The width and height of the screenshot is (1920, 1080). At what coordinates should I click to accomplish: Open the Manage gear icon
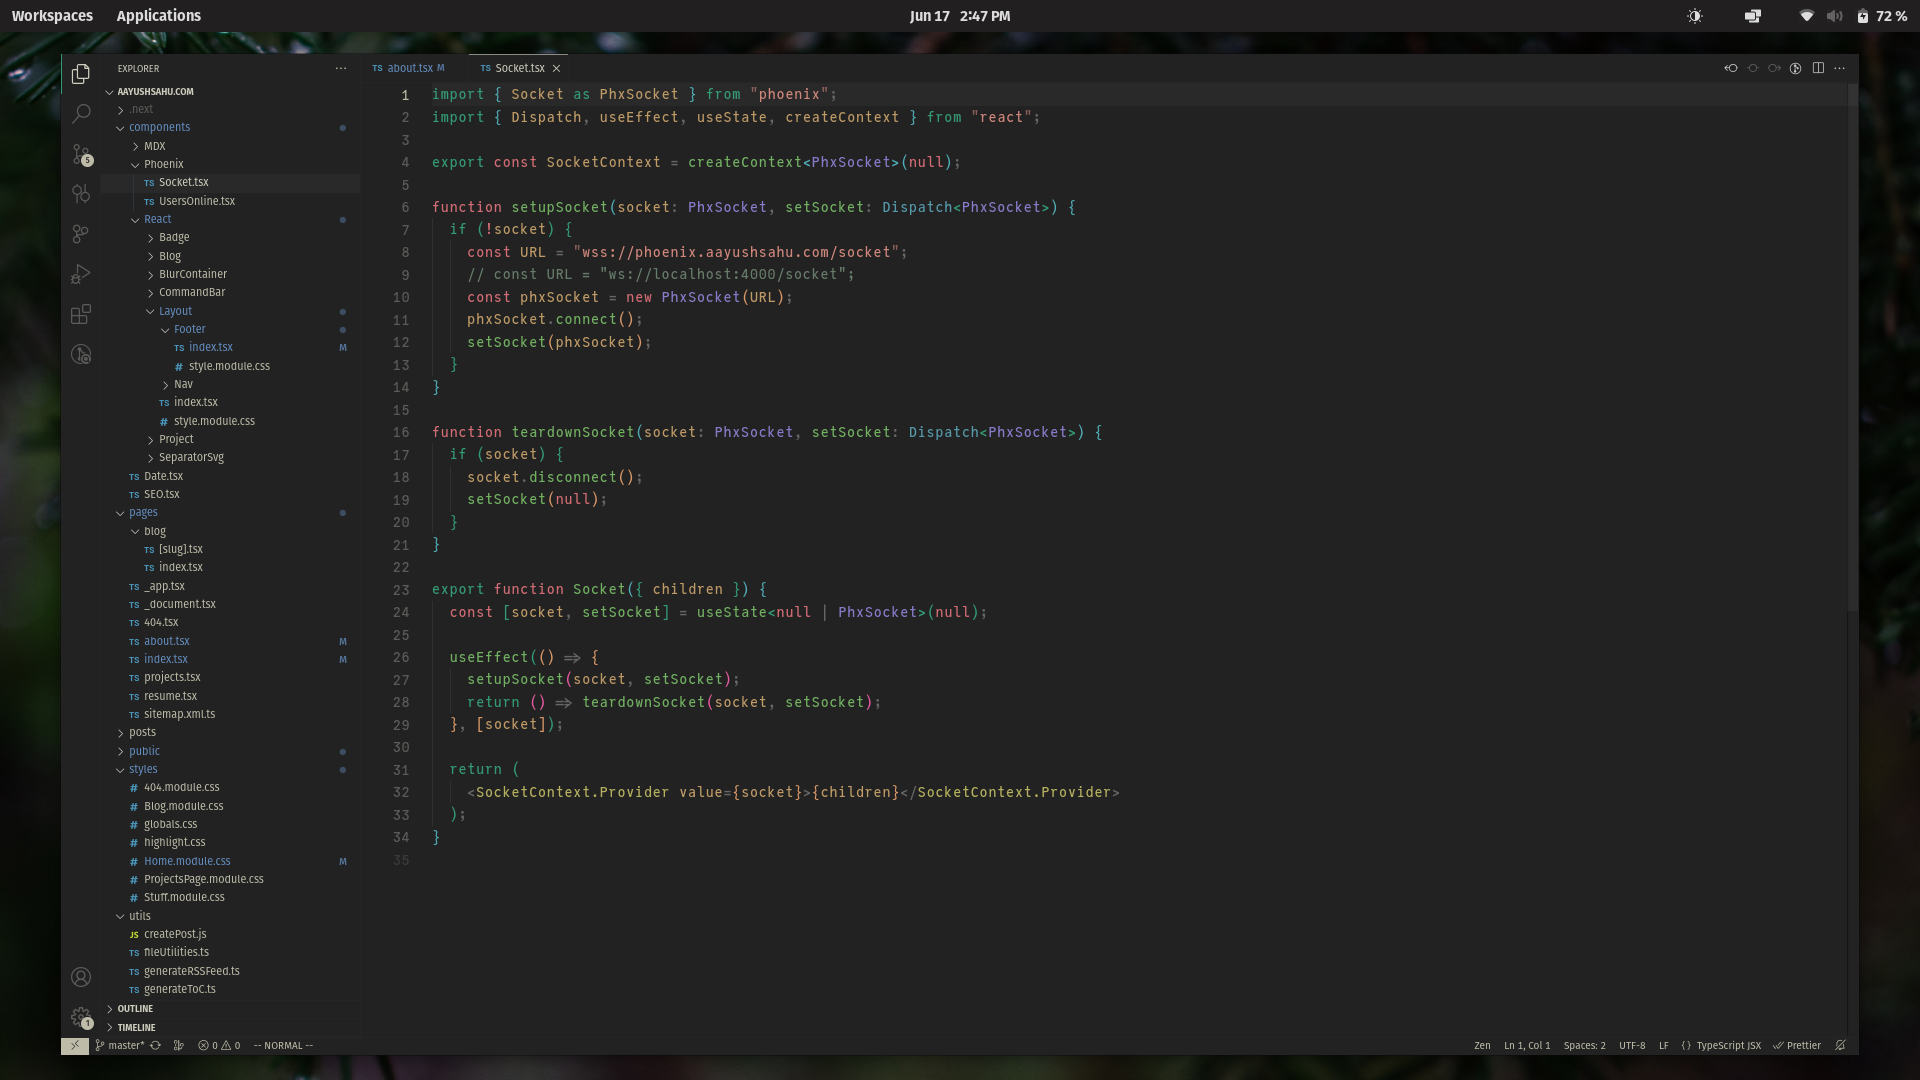(81, 1017)
